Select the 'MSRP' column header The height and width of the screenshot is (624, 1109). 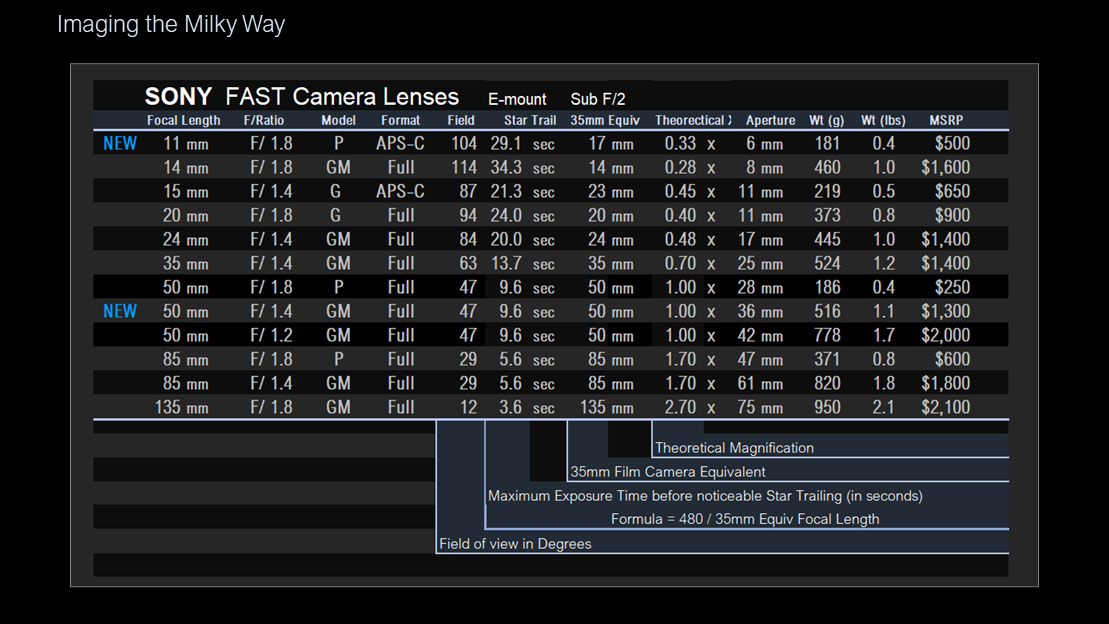tap(946, 120)
